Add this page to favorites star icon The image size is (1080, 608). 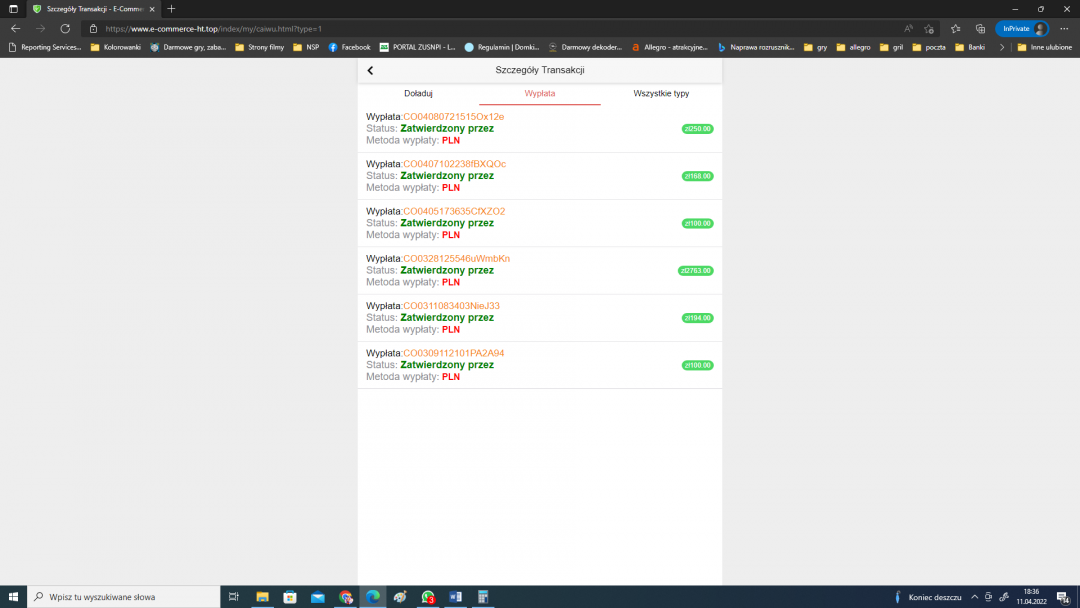tap(929, 29)
